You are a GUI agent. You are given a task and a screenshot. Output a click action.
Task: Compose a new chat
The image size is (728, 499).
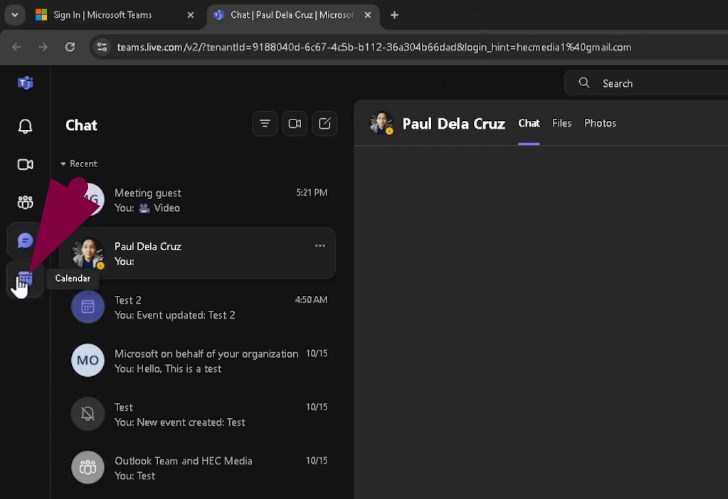point(325,123)
